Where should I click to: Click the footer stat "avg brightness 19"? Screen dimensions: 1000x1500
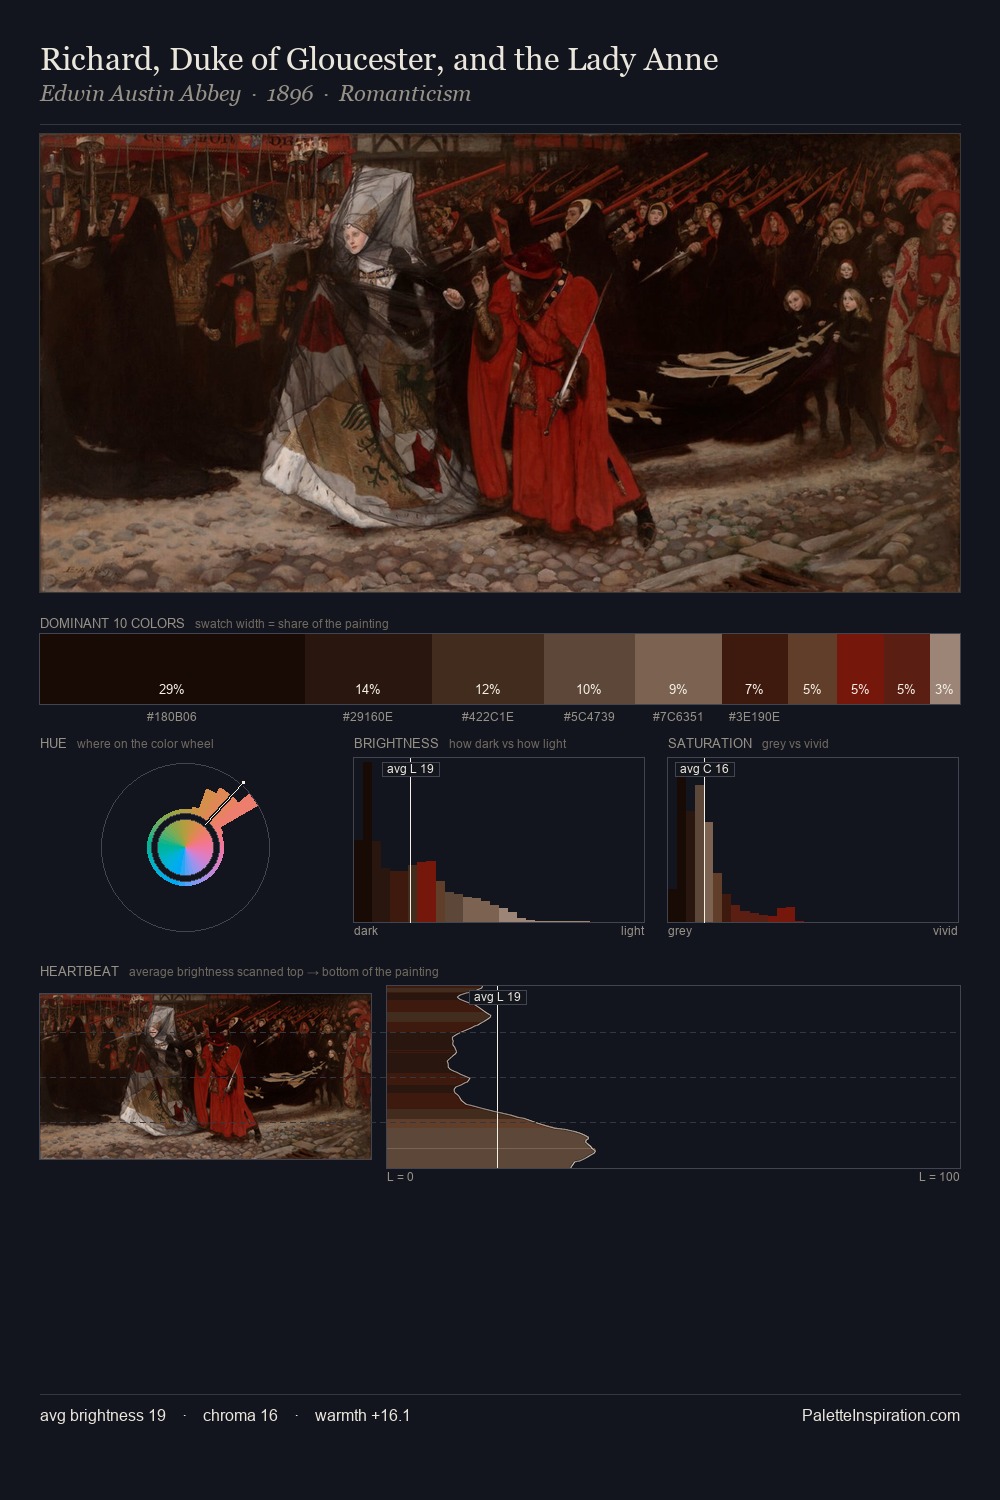(103, 1416)
